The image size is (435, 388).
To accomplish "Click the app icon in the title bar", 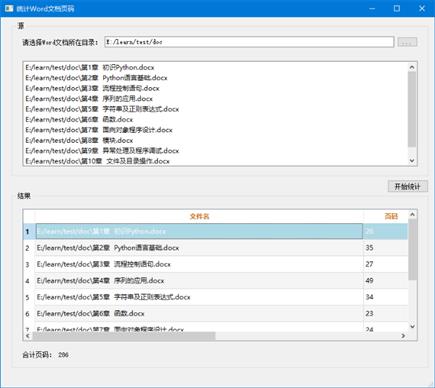I will (x=9, y=8).
